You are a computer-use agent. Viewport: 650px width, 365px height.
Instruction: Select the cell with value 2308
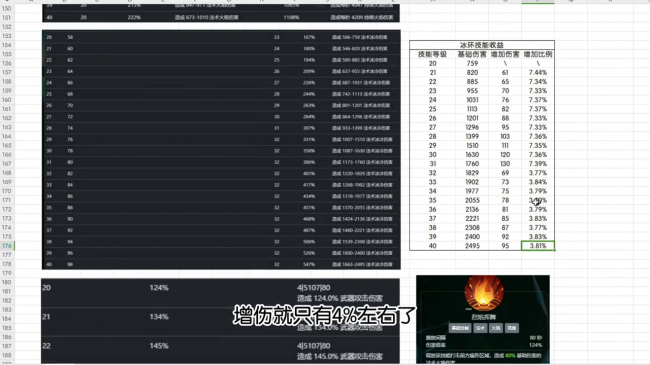coord(472,228)
